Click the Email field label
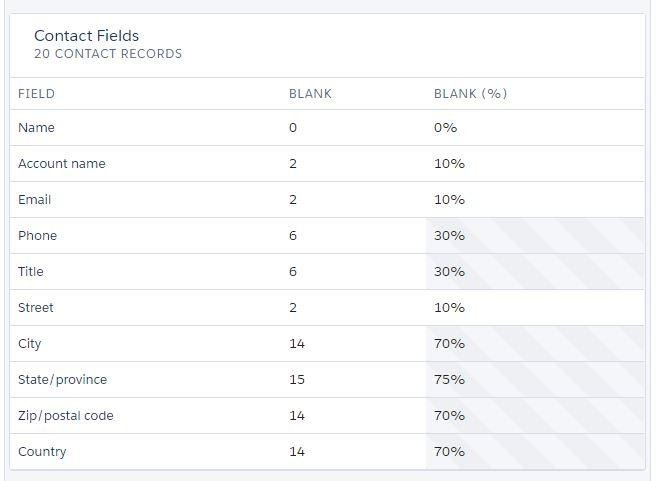The width and height of the screenshot is (658, 481). click(34, 199)
